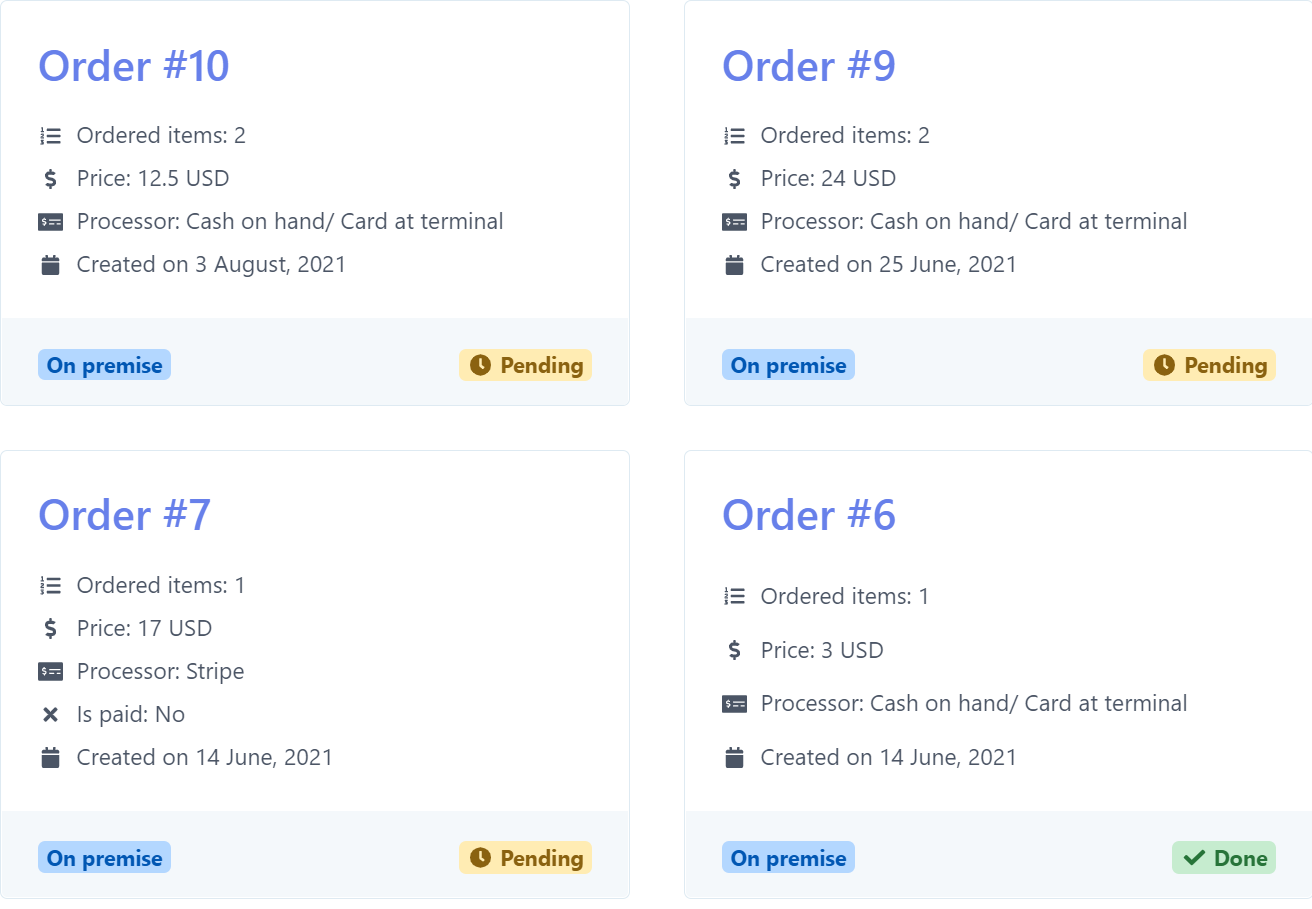
Task: Select the 'On premise' badge on Order #9
Action: click(x=788, y=364)
